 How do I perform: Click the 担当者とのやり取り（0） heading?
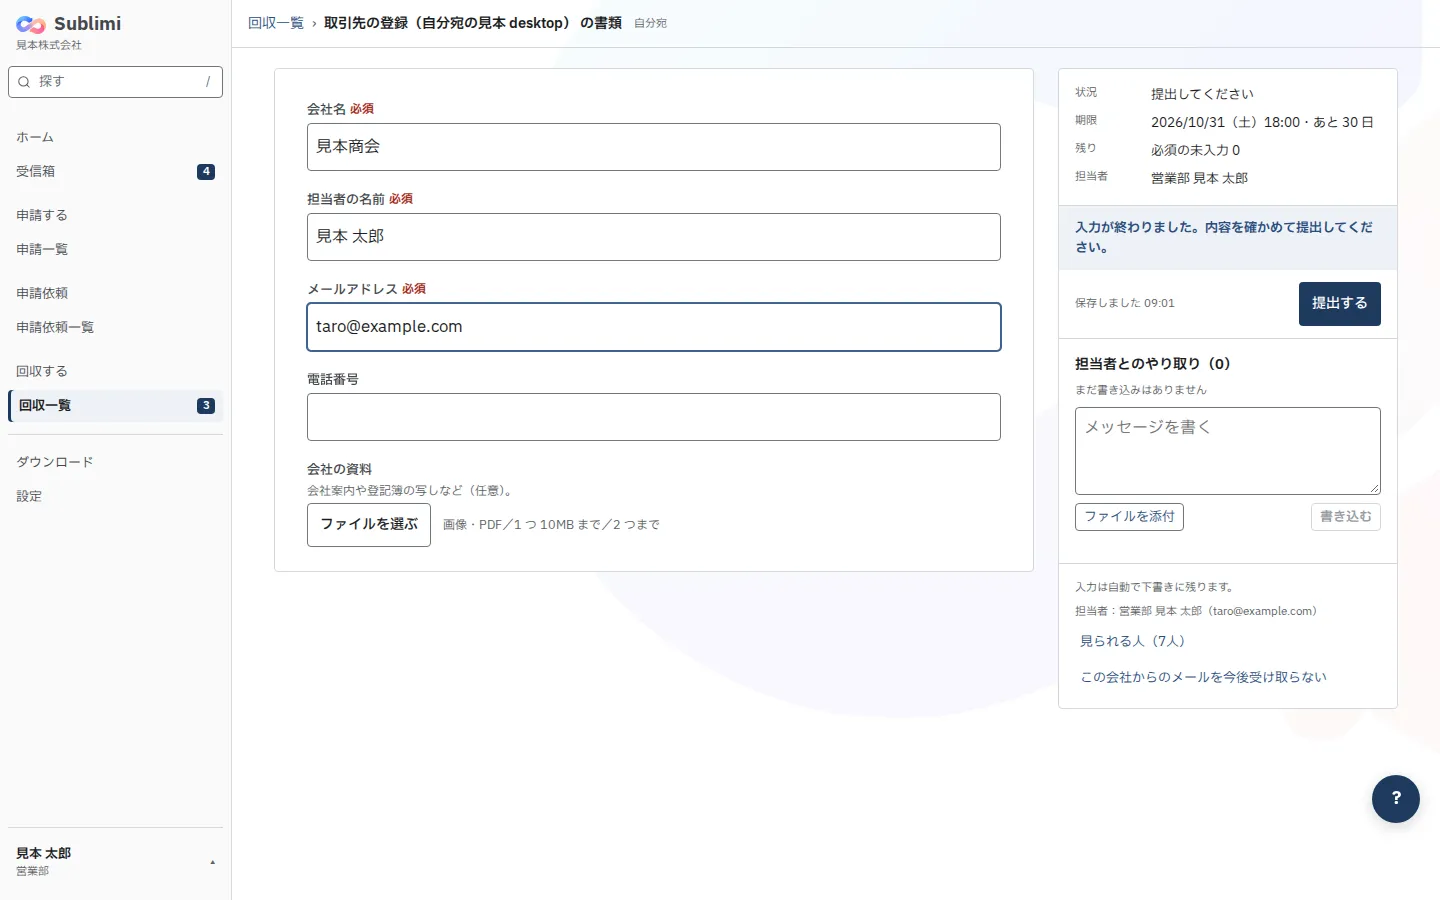(1152, 364)
